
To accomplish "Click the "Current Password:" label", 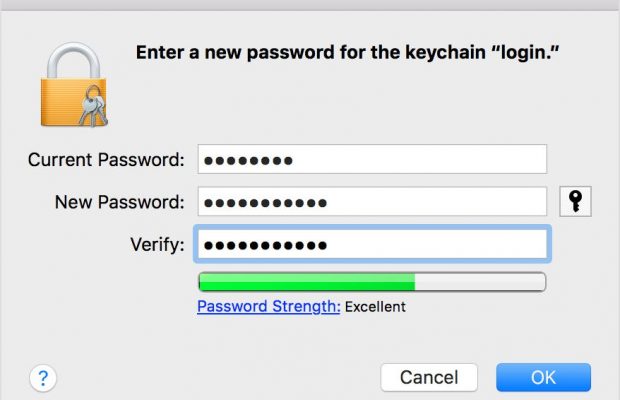I will 106,159.
